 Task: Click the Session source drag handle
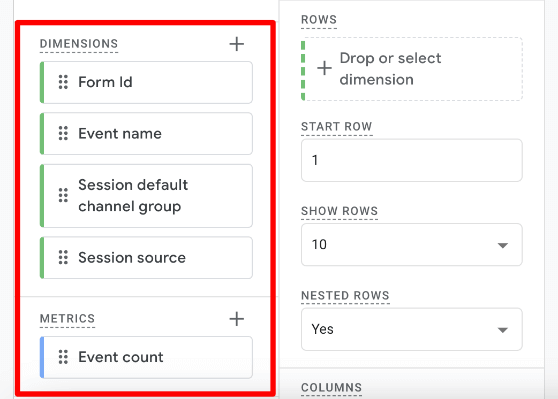(x=63, y=257)
